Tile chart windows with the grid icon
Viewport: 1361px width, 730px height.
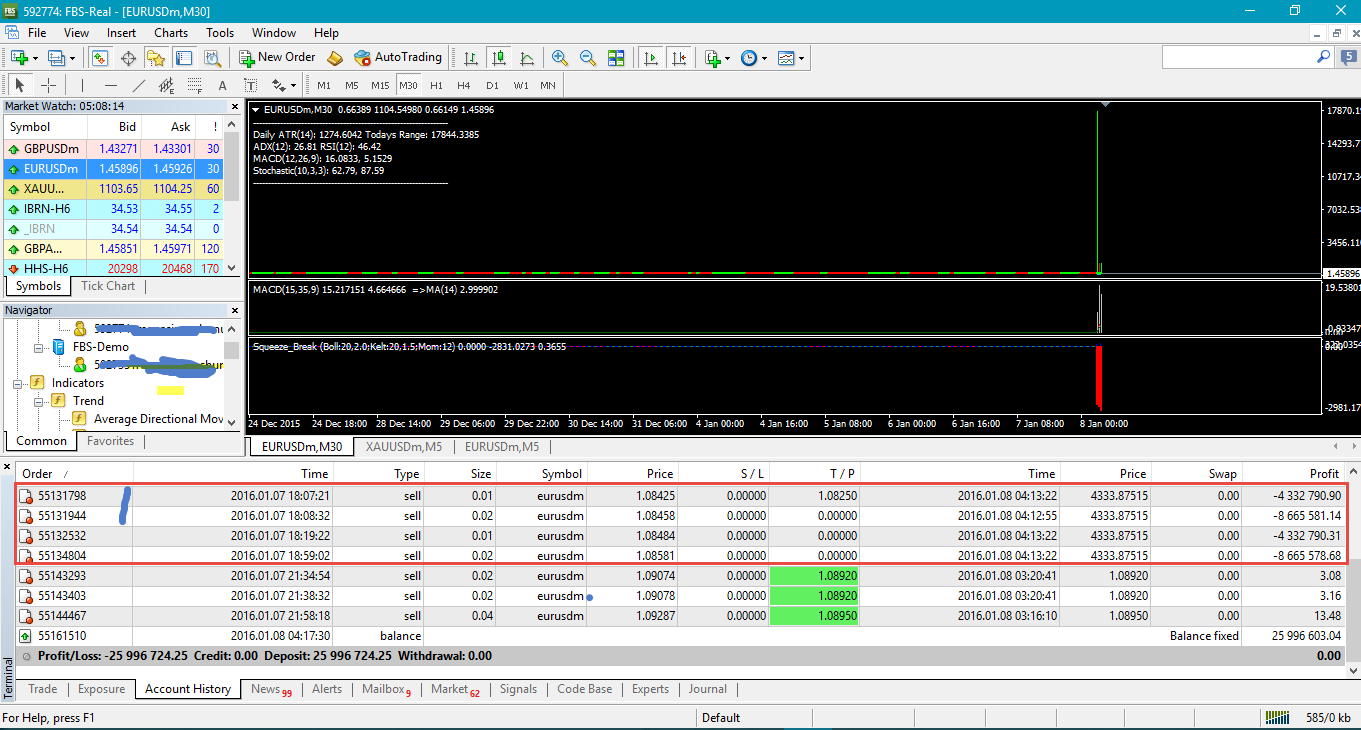point(616,58)
